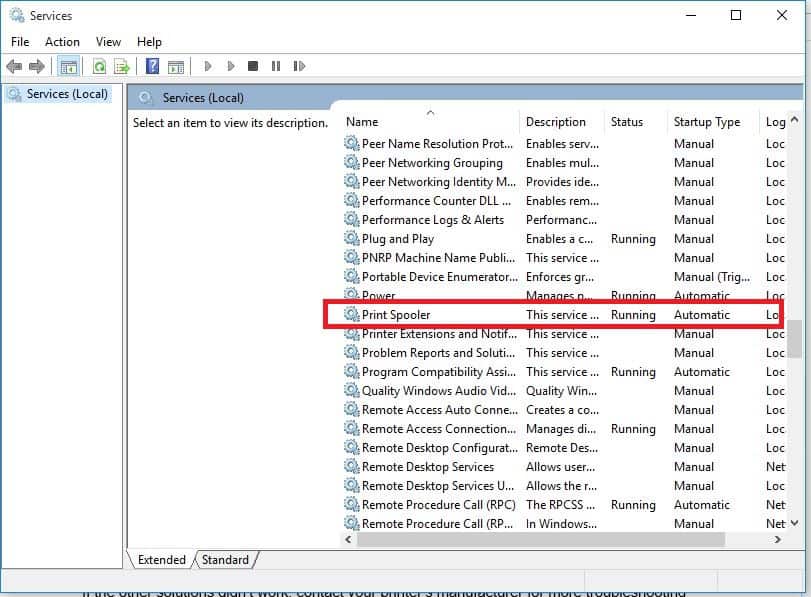This screenshot has width=811, height=597.
Task: Open the View menu
Action: [108, 42]
